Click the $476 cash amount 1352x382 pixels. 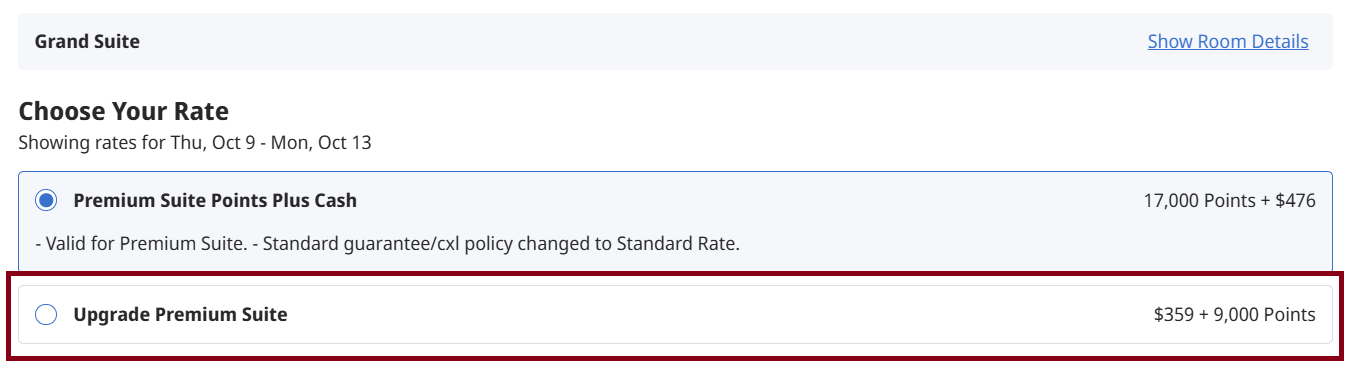click(1296, 201)
